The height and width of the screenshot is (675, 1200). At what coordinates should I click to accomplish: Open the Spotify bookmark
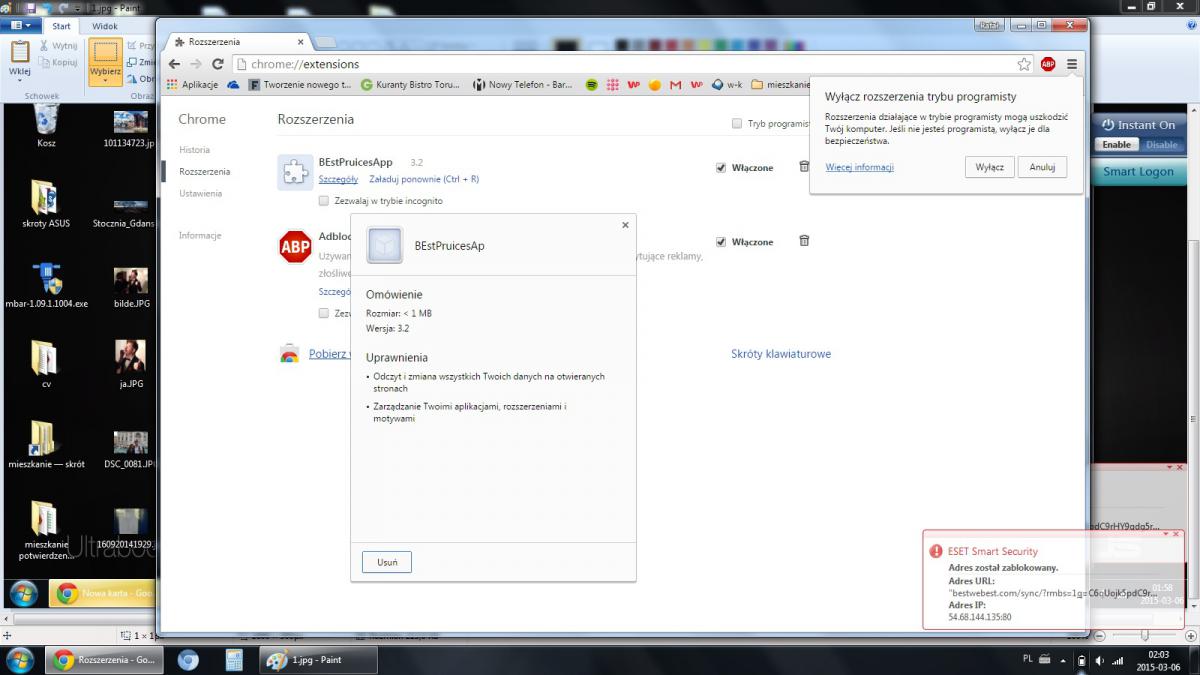(x=592, y=85)
